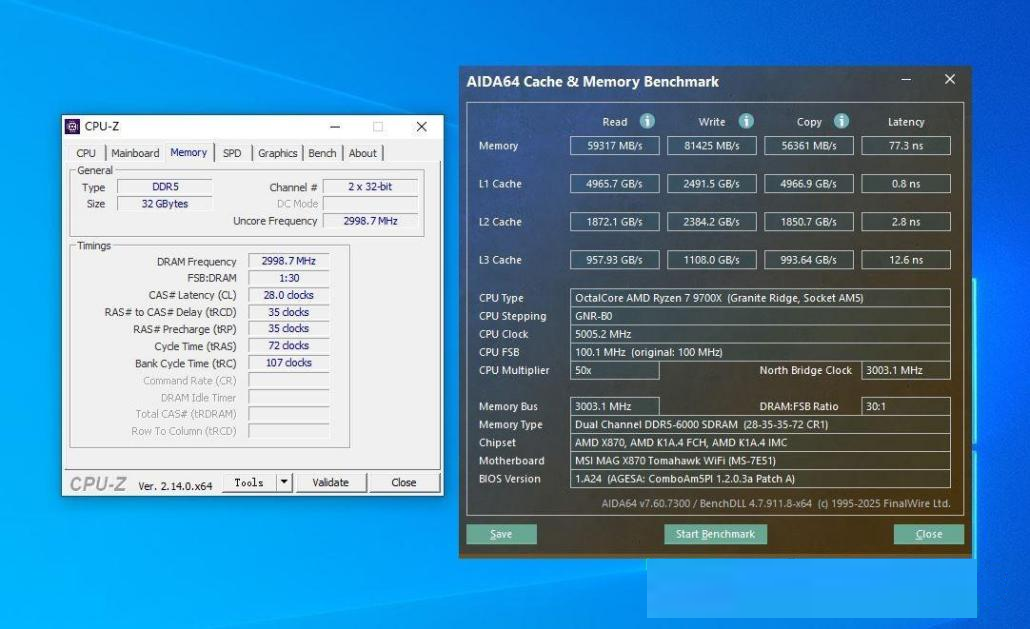Open the SPD tab in CPU-Z

[x=232, y=153]
